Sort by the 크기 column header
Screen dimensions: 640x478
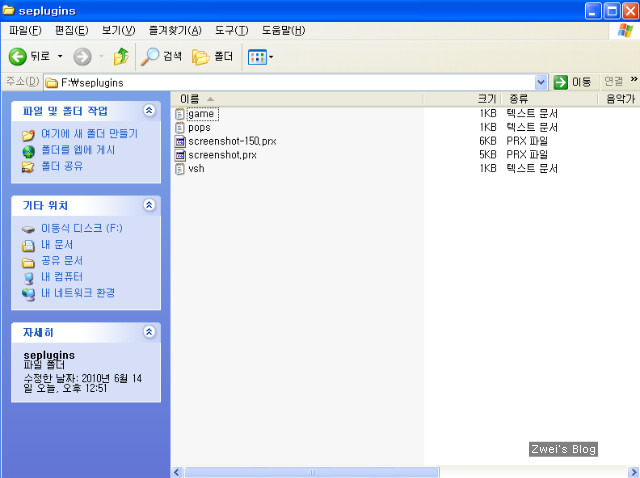tap(460, 99)
